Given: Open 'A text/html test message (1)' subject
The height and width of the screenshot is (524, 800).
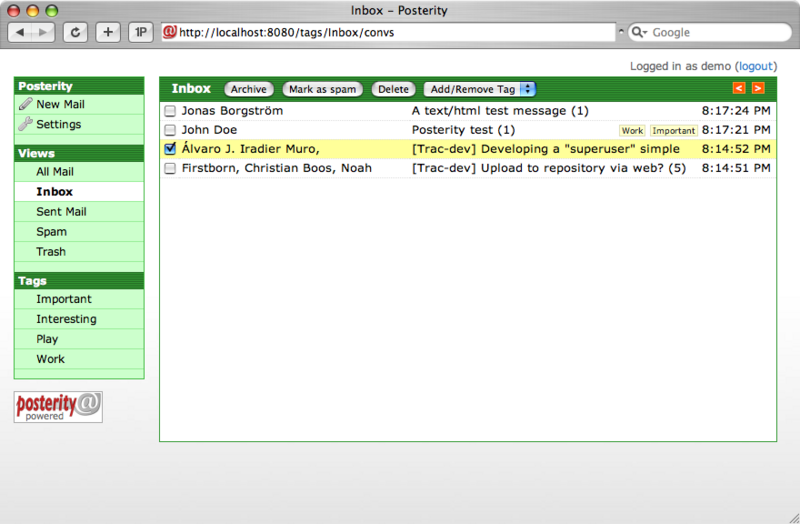Looking at the screenshot, I should tap(500, 111).
